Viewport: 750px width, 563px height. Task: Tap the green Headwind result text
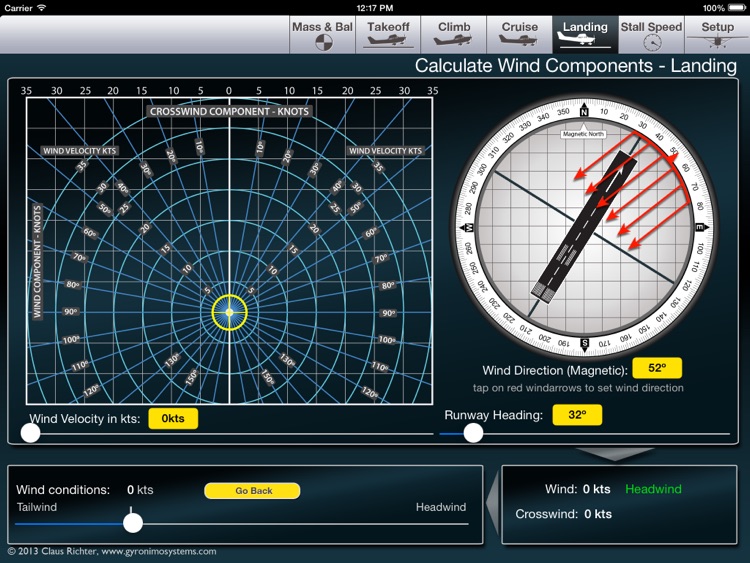pos(653,489)
